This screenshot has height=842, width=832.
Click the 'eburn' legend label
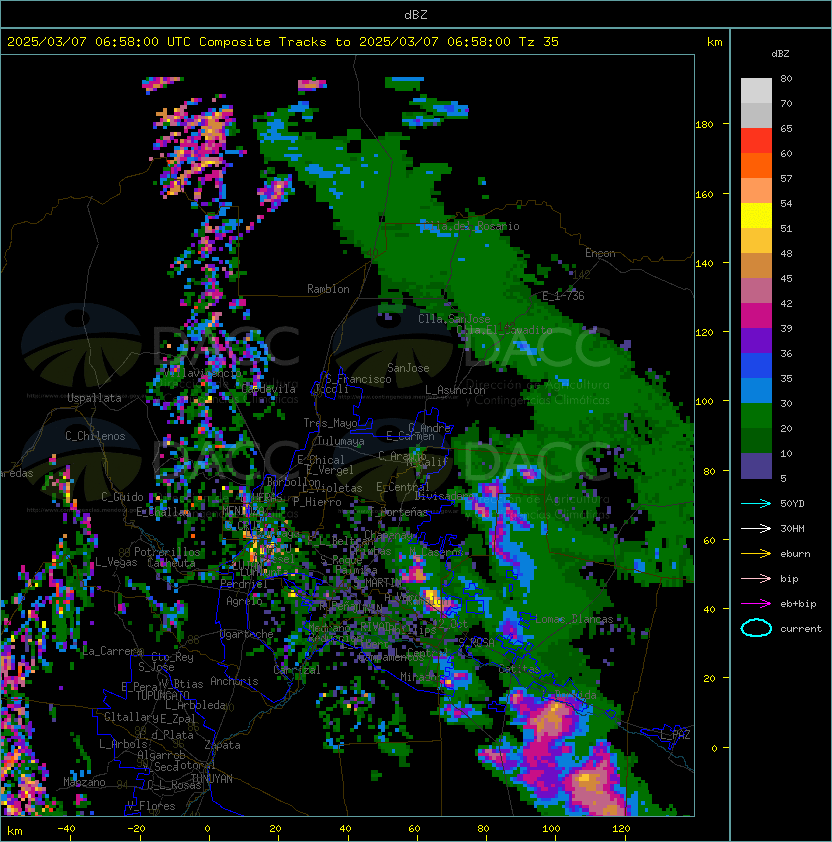point(795,554)
